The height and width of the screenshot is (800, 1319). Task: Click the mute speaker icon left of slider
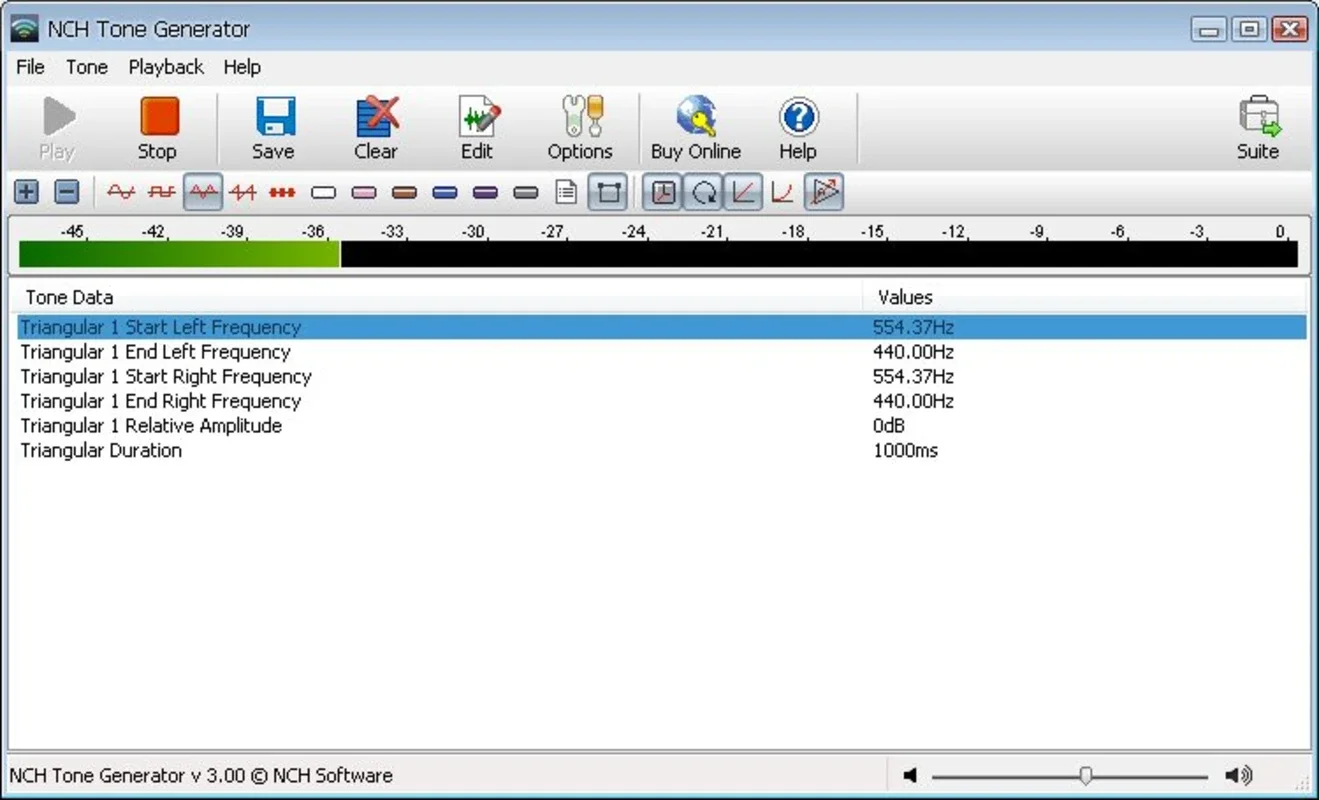tap(910, 775)
